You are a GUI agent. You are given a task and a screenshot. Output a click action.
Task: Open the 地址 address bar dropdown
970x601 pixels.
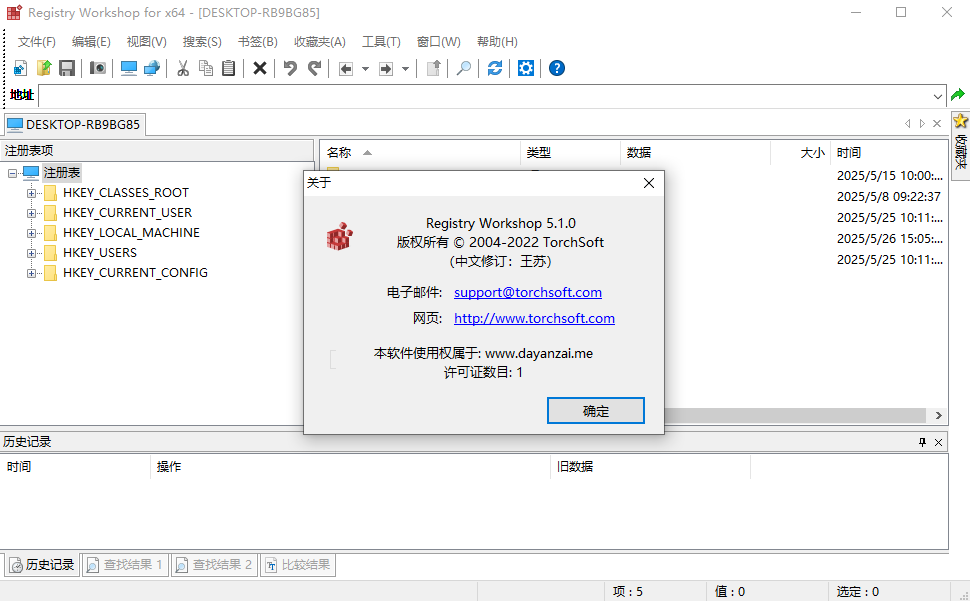coord(938,96)
